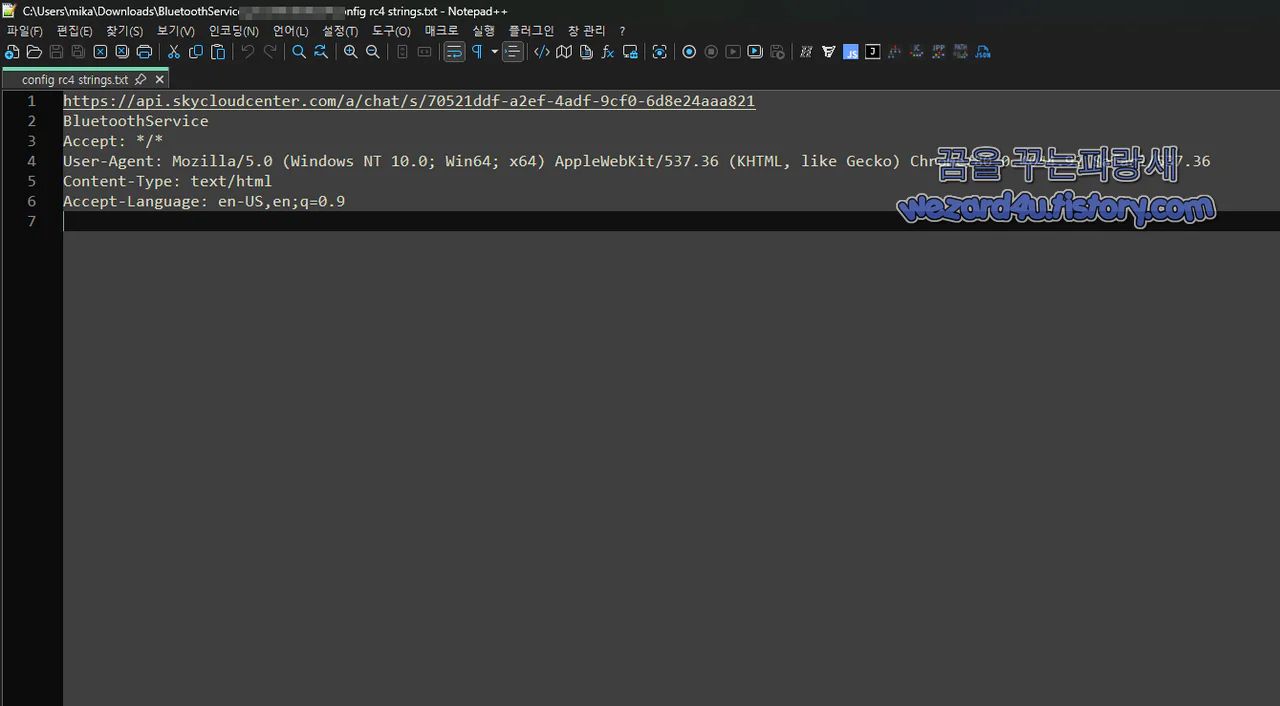This screenshot has height=706, width=1280.
Task: Close the config rc4 strings.txt tab
Action: (x=159, y=79)
